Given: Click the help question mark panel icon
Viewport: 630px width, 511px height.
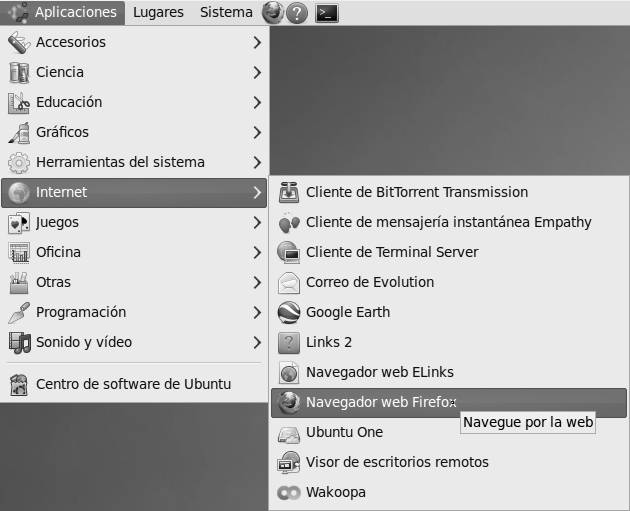Looking at the screenshot, I should click(x=297, y=13).
